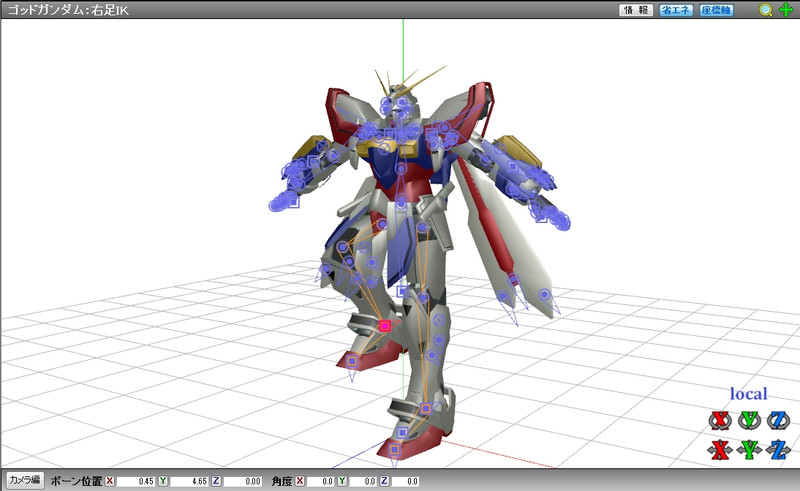Click the ボーン位置 label

click(x=77, y=481)
